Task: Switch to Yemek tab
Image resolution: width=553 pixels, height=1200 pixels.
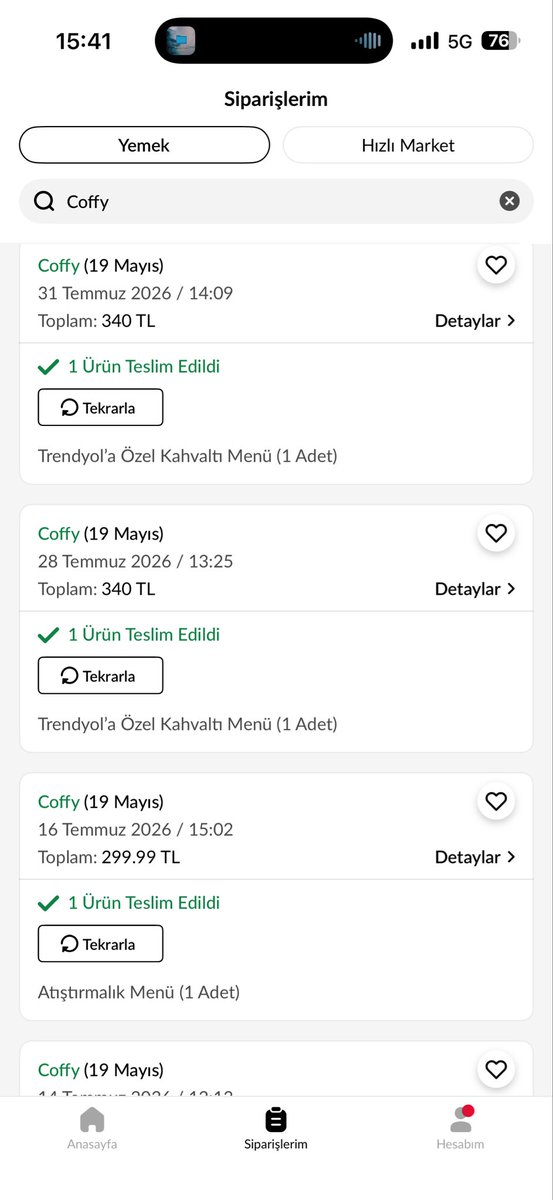Action: 144,145
